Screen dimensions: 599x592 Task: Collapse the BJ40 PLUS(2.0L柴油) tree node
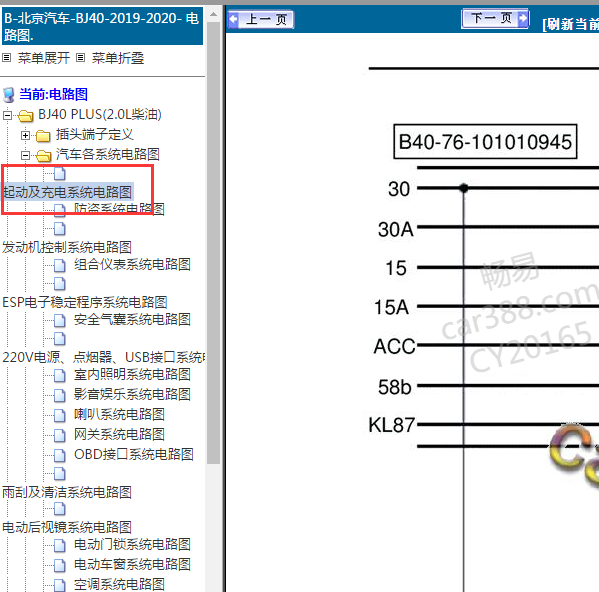[x=7, y=115]
